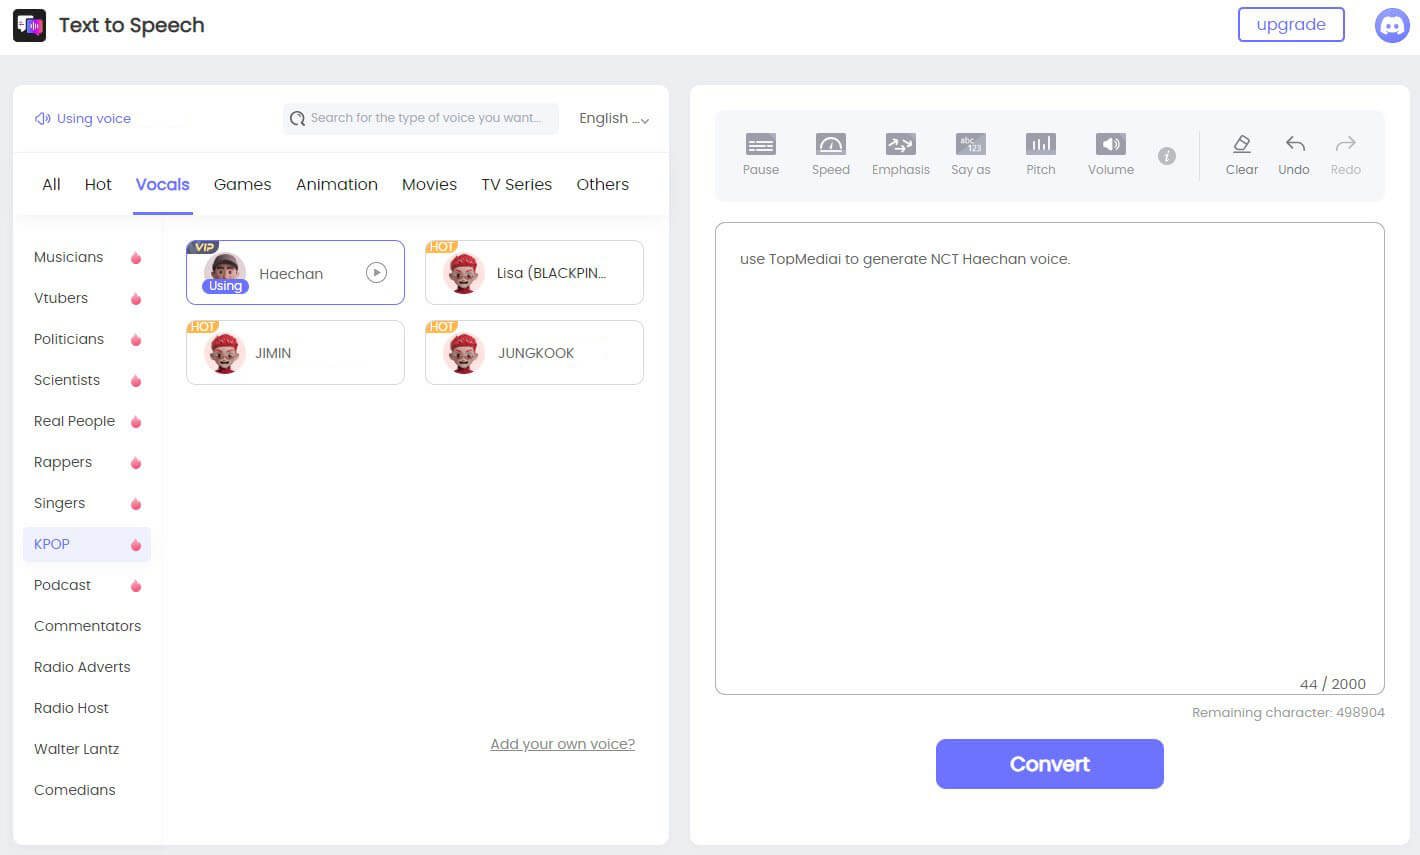Click the flame icon beside Vtubers
Image resolution: width=1420 pixels, height=855 pixels.
tap(136, 299)
